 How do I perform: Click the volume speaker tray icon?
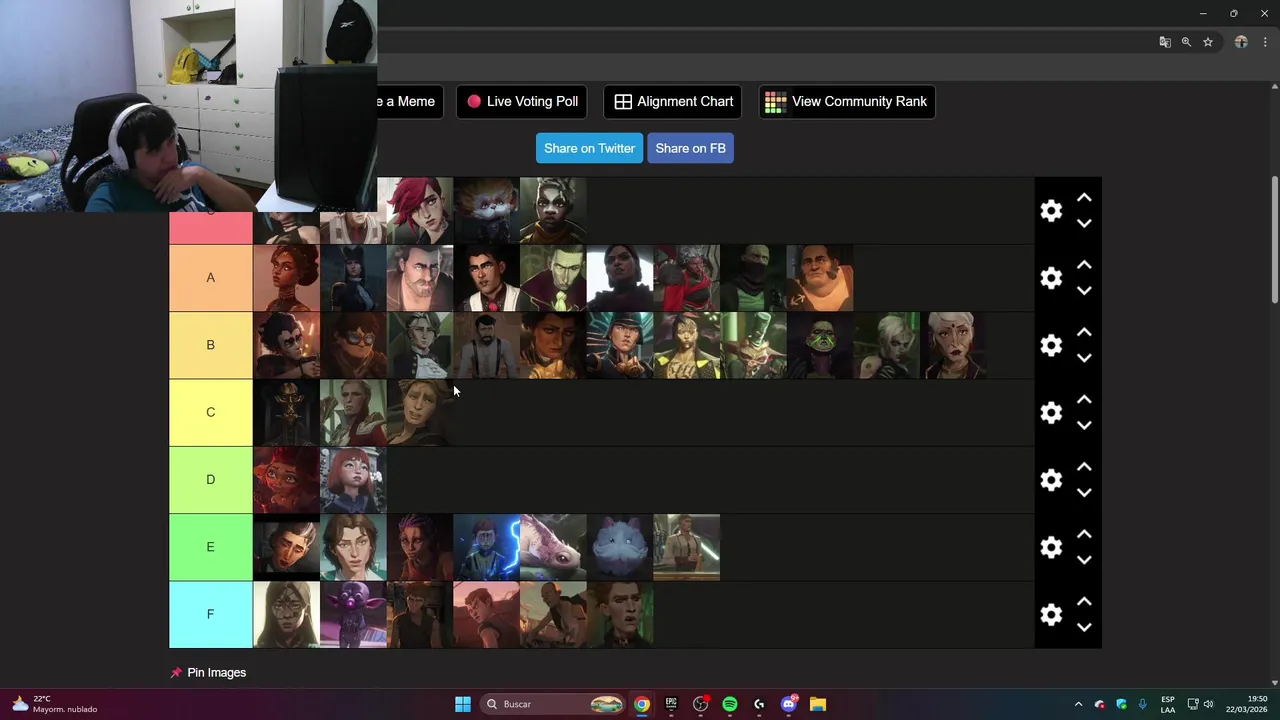(x=1208, y=704)
